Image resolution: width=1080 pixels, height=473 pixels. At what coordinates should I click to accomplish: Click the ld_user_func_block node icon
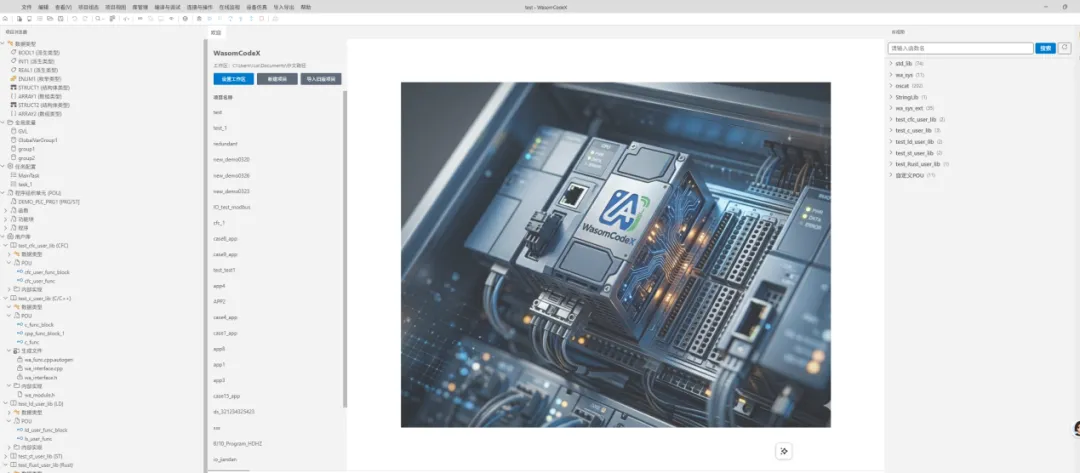point(20,430)
